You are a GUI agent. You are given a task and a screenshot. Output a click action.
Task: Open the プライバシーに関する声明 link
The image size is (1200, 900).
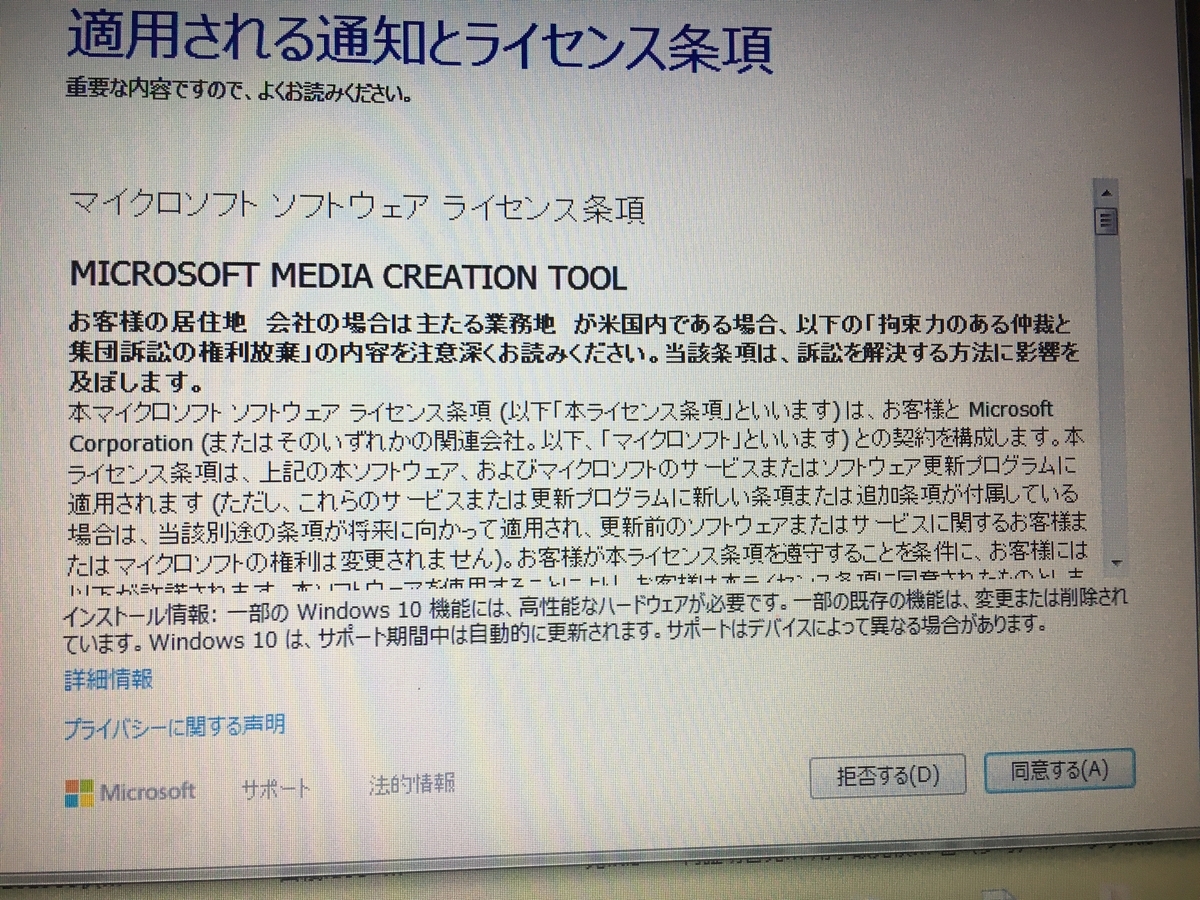[x=175, y=726]
